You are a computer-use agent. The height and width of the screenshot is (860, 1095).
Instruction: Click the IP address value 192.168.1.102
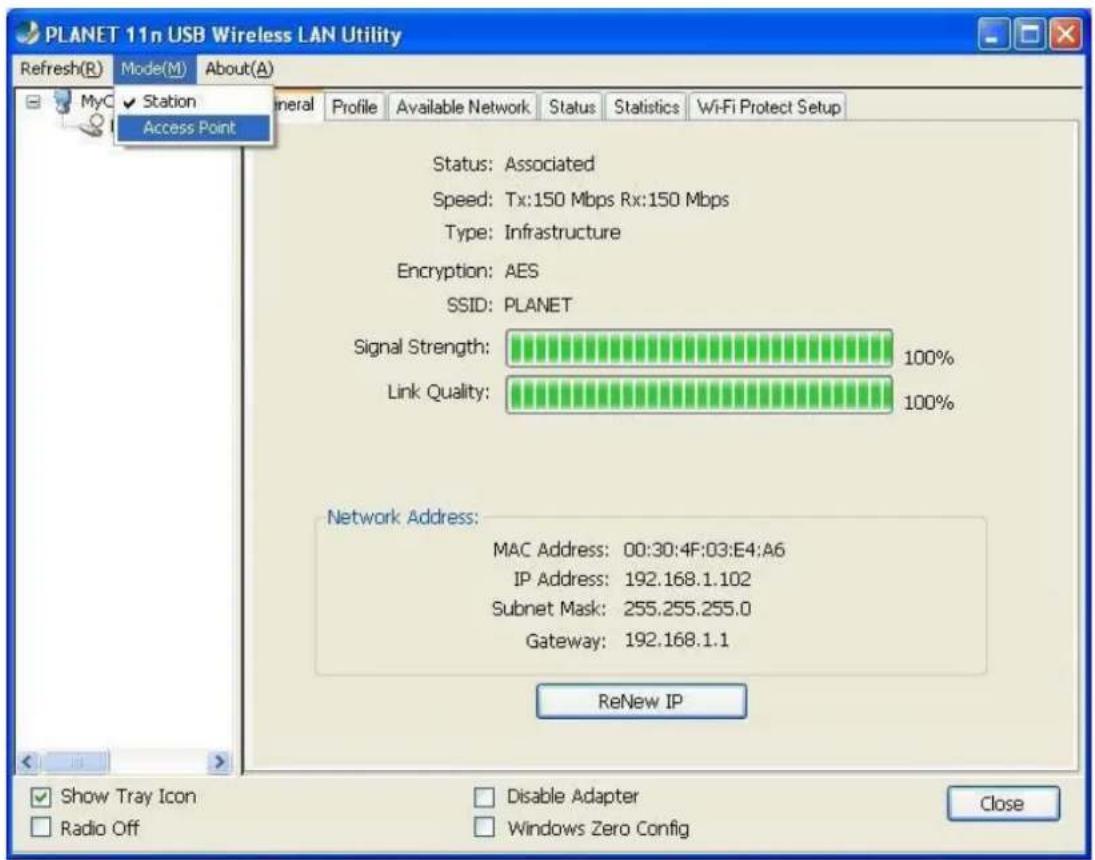[687, 579]
